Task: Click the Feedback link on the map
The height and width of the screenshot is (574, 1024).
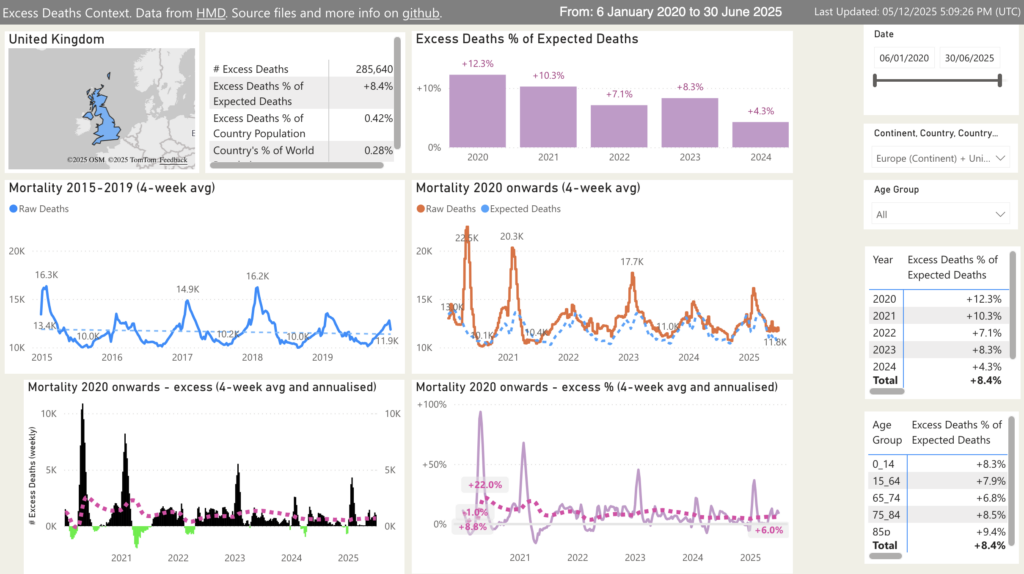Action: click(x=172, y=160)
